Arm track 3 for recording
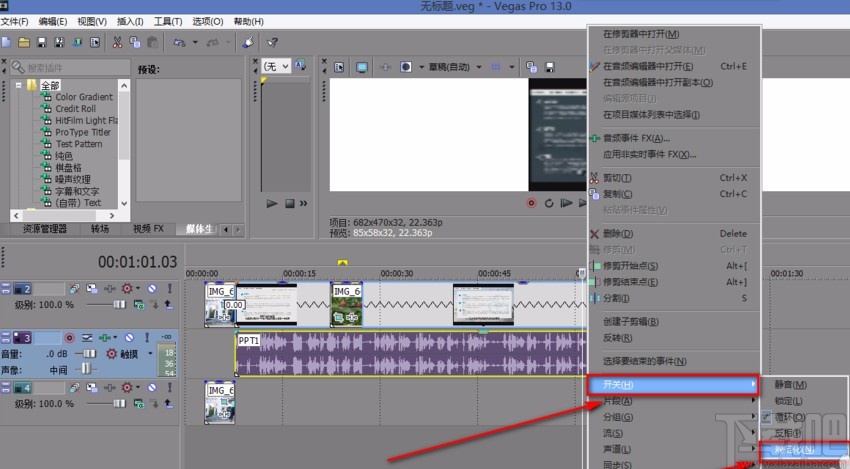Screen dimensions: 850x469 pyautogui.click(x=70, y=338)
